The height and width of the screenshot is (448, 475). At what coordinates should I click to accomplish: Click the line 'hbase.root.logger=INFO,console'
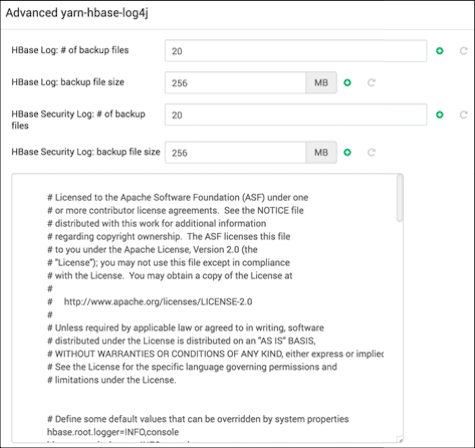click(113, 432)
